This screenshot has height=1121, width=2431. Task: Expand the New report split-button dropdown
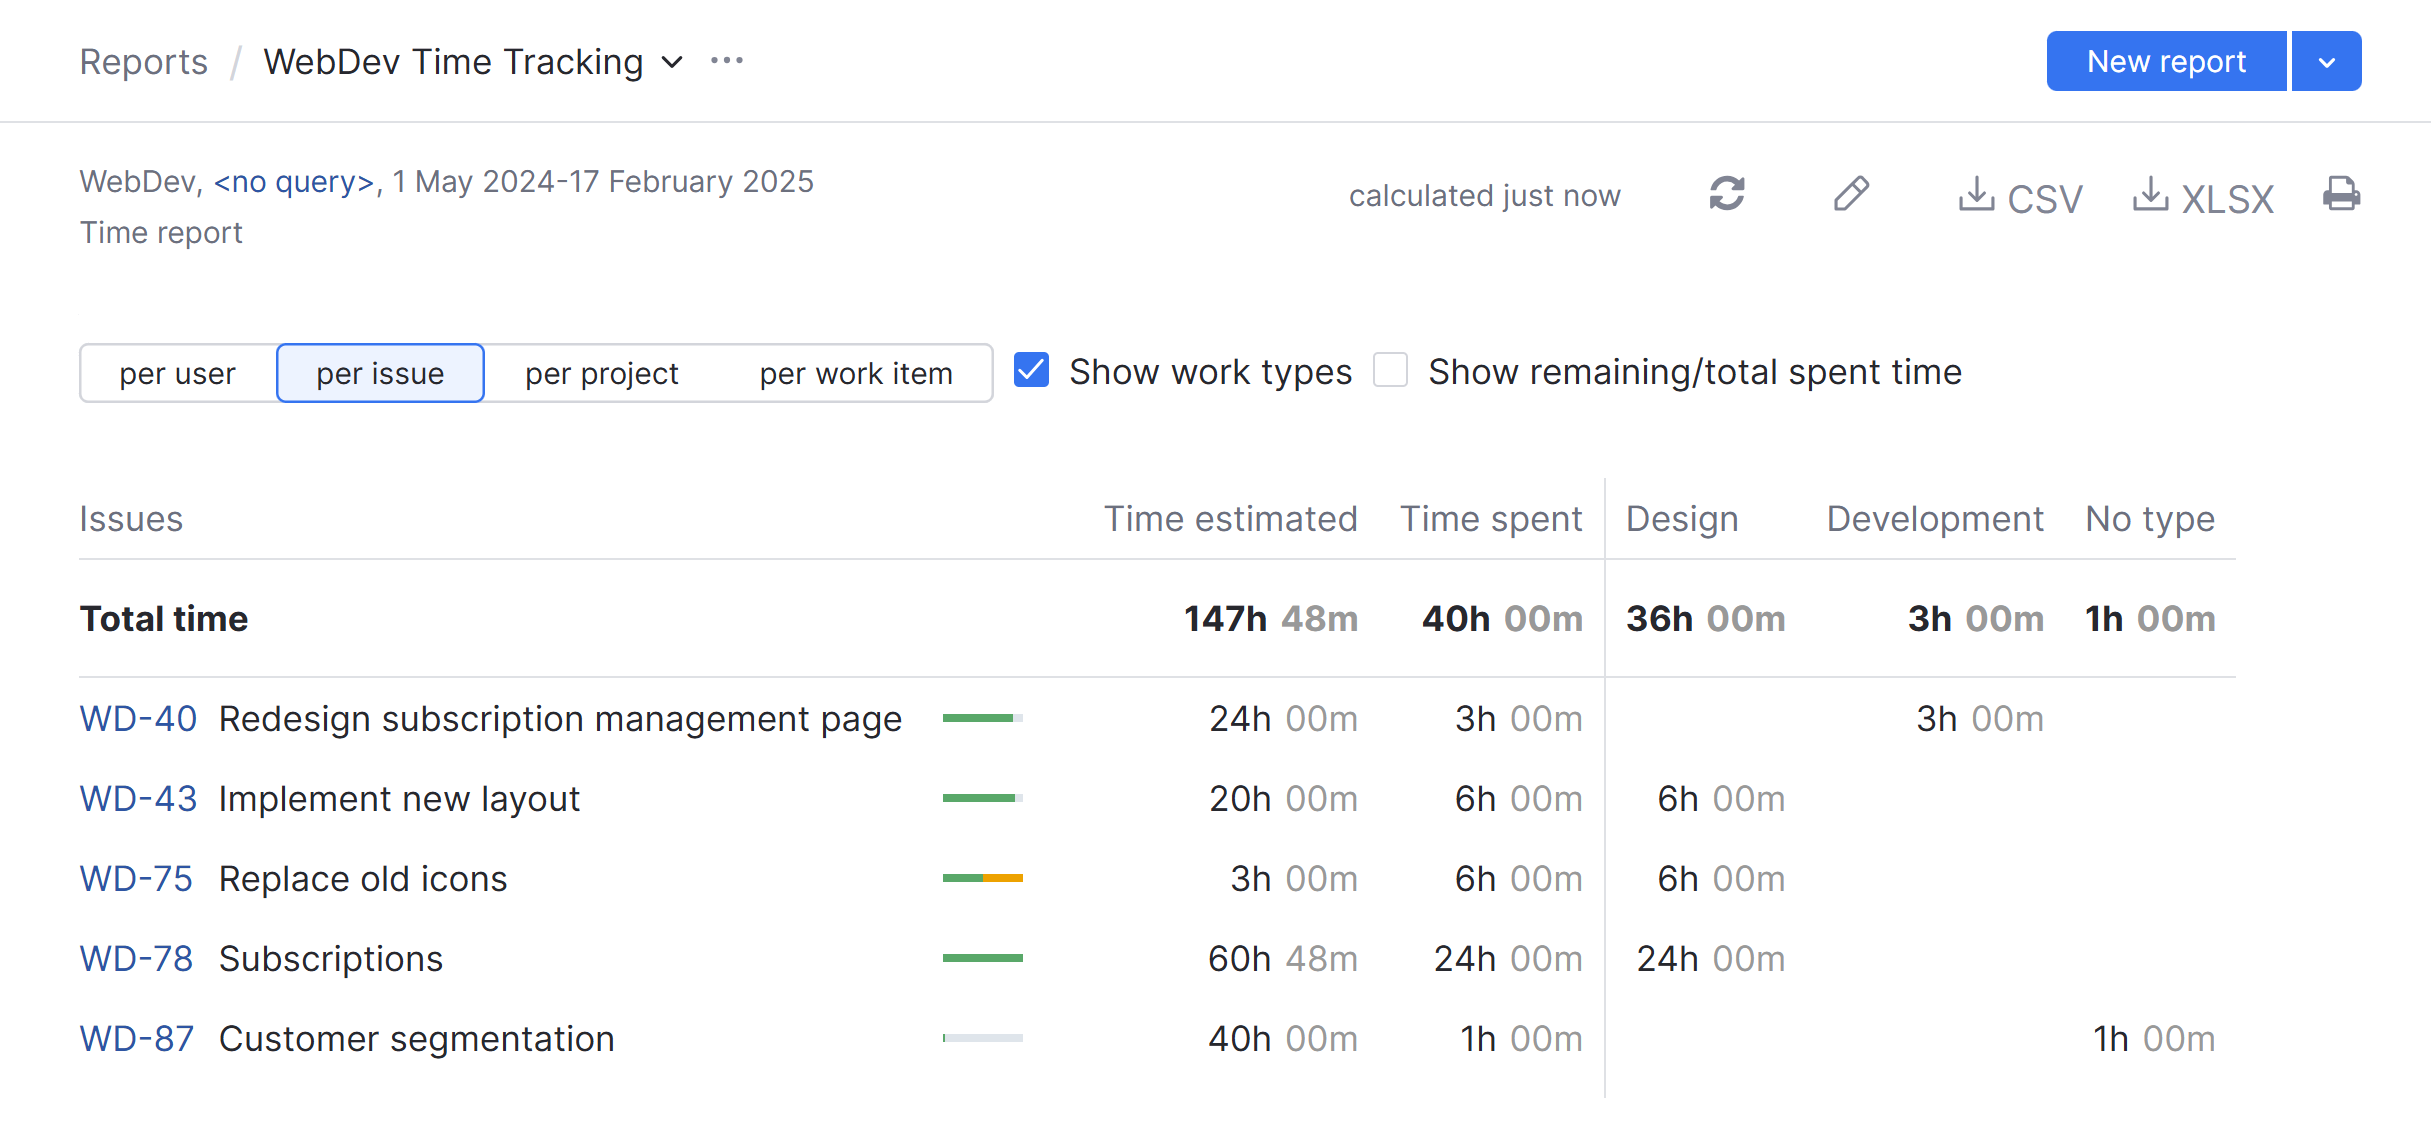point(2326,61)
